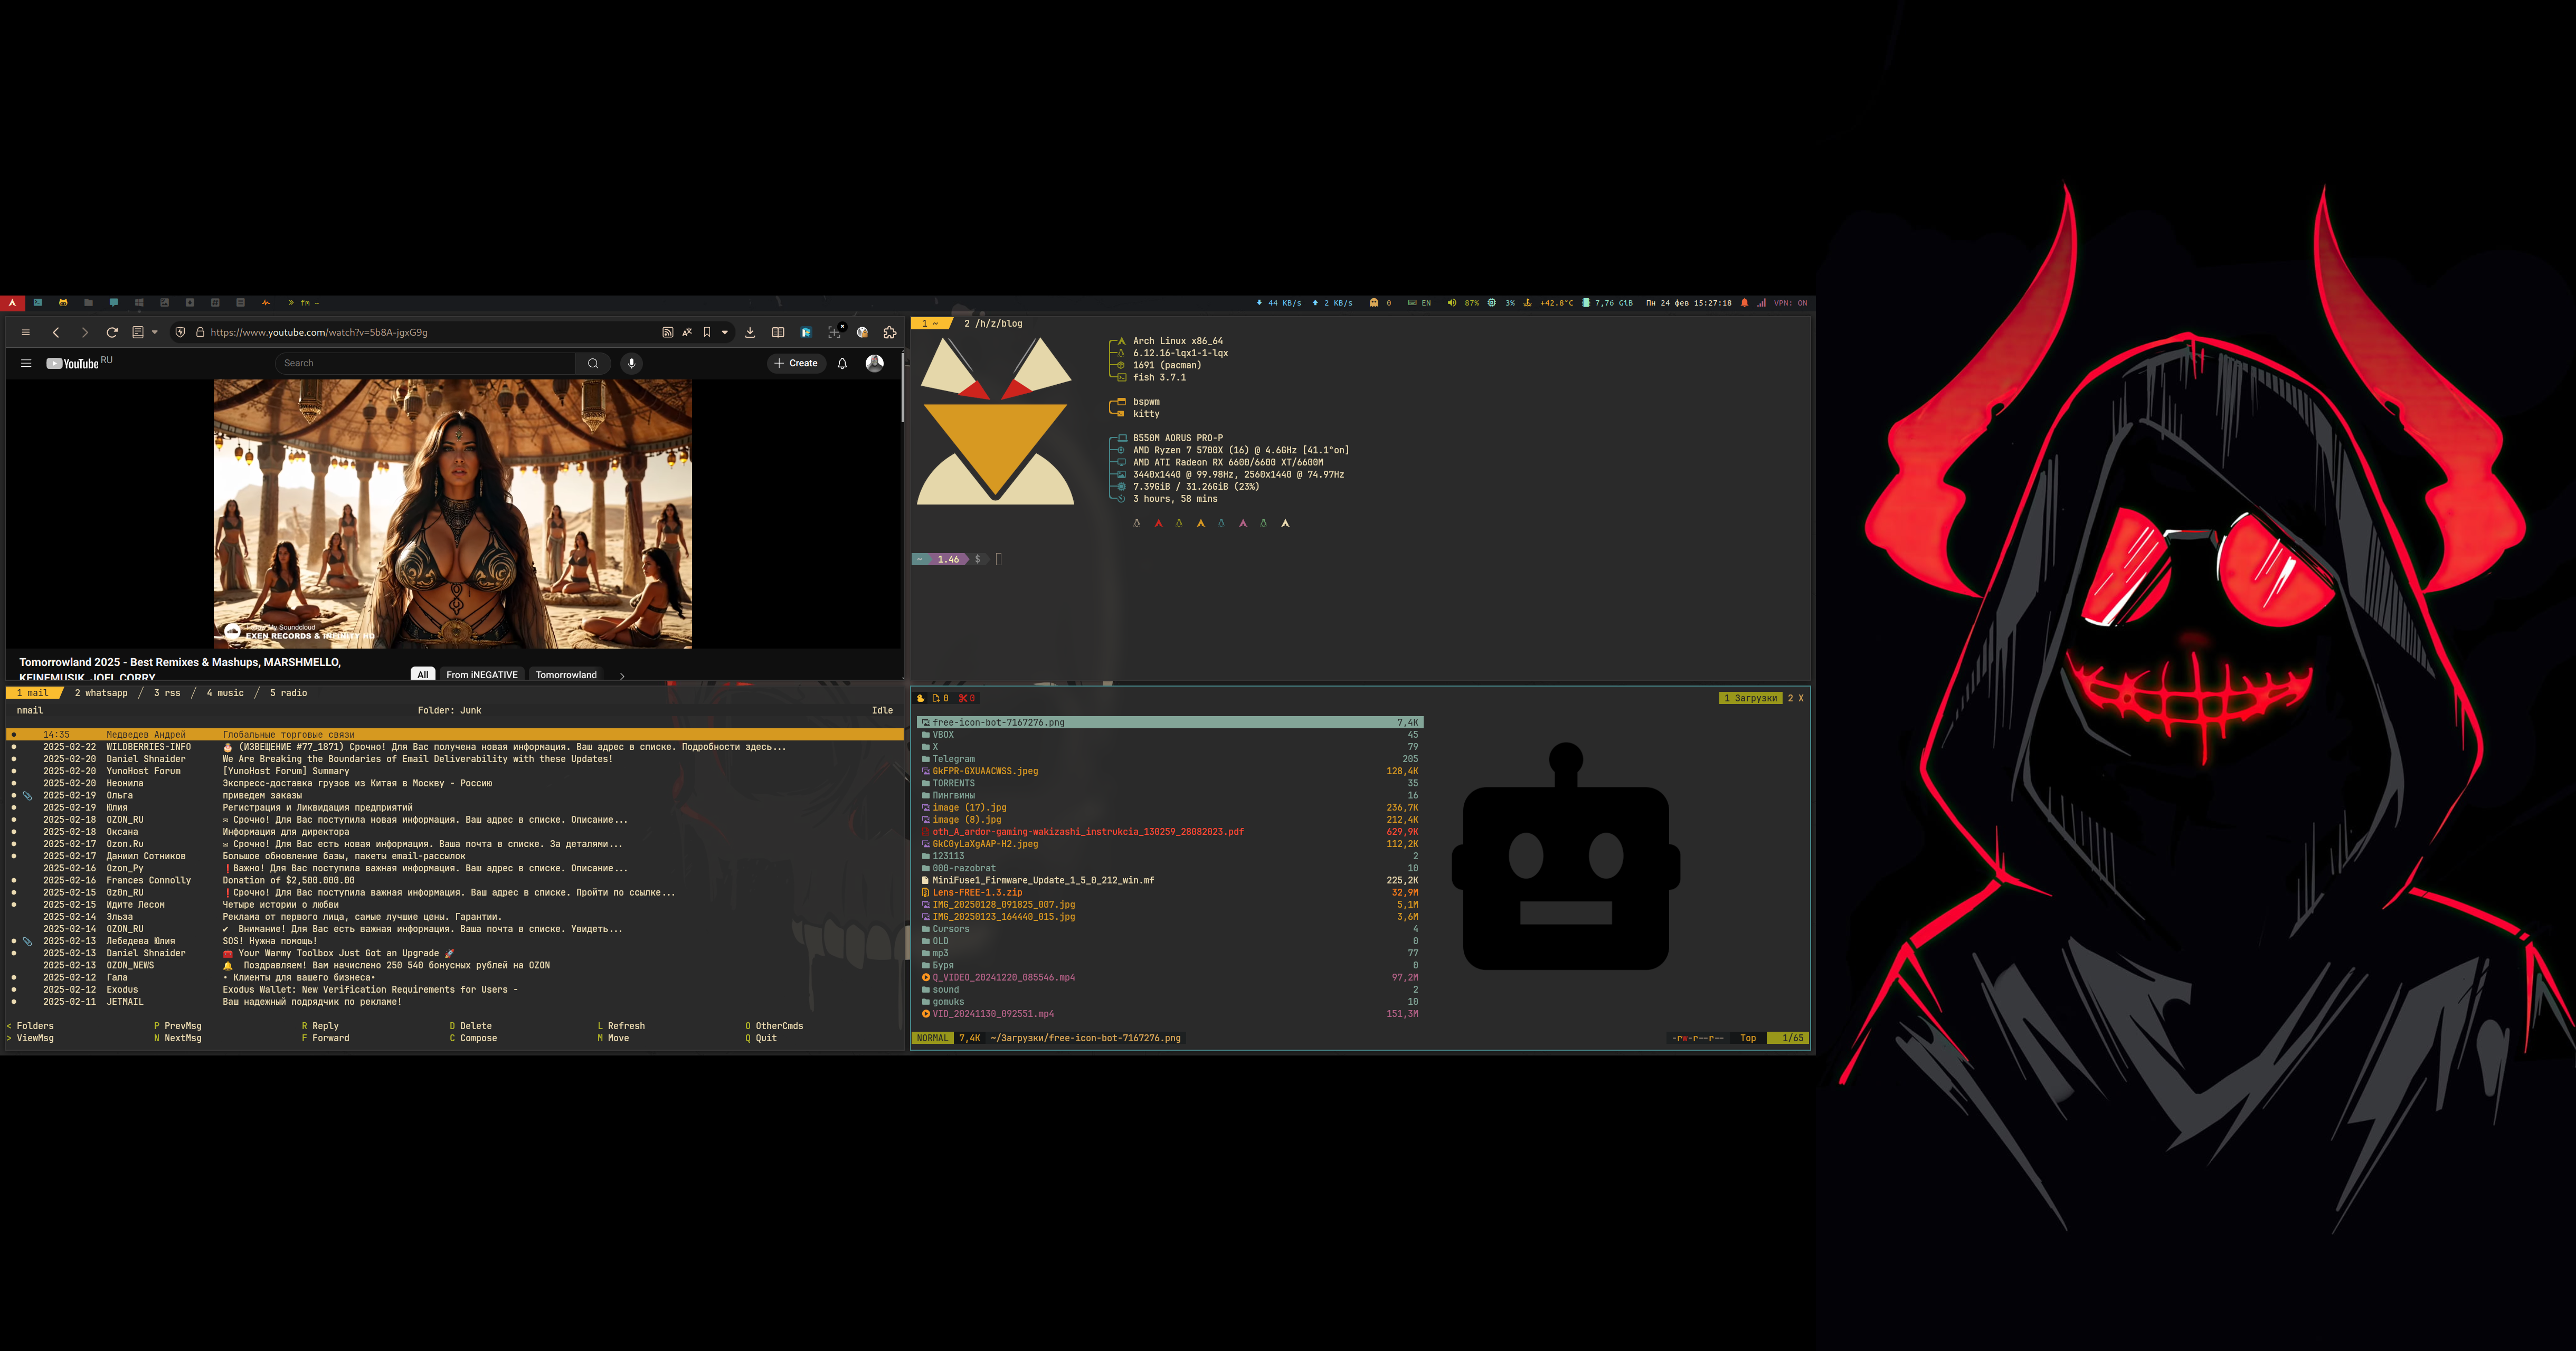Open YouTube notifications bell
This screenshot has height=1351, width=2576.
tap(842, 363)
